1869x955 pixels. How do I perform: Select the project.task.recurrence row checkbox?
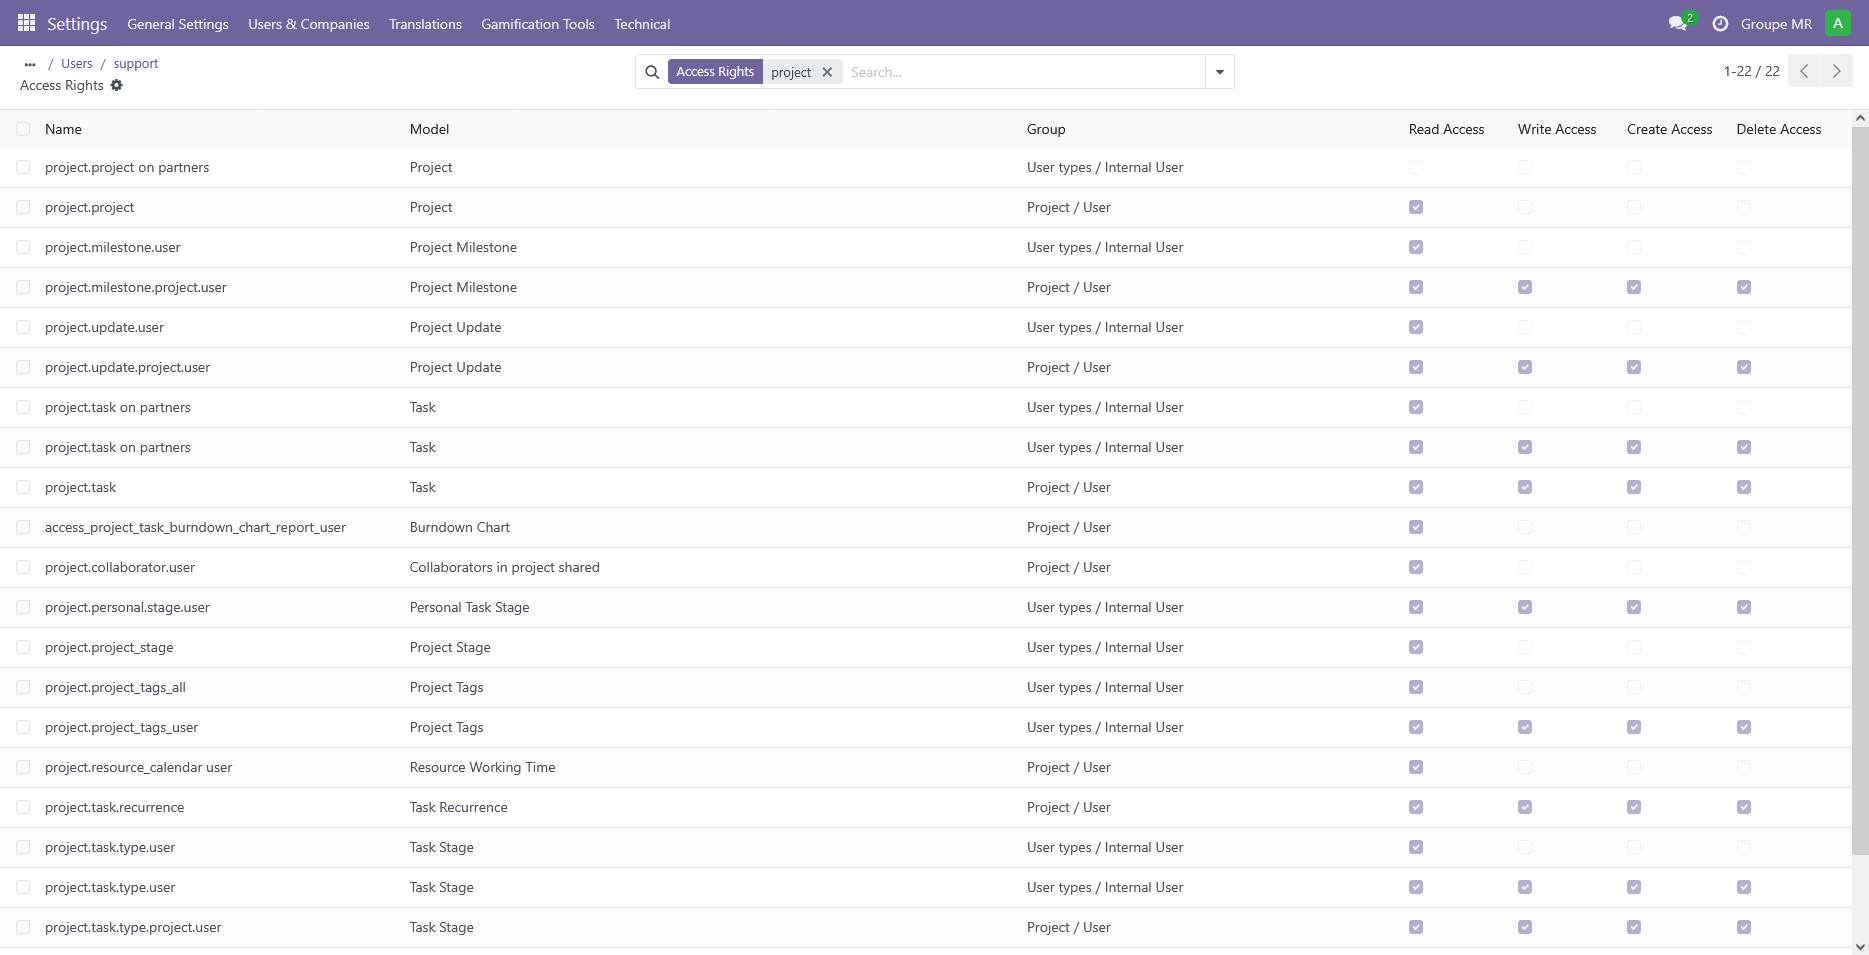point(23,807)
